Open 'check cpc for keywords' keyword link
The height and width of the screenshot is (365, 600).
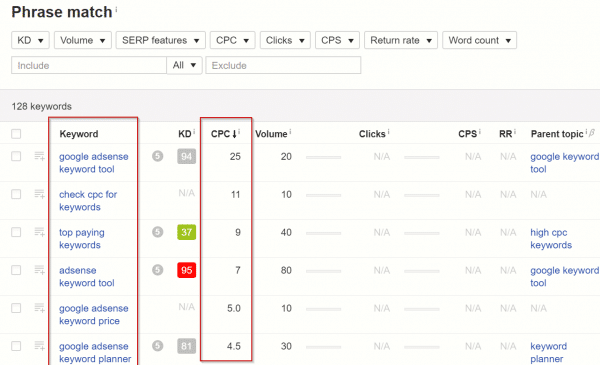pyautogui.click(x=88, y=200)
